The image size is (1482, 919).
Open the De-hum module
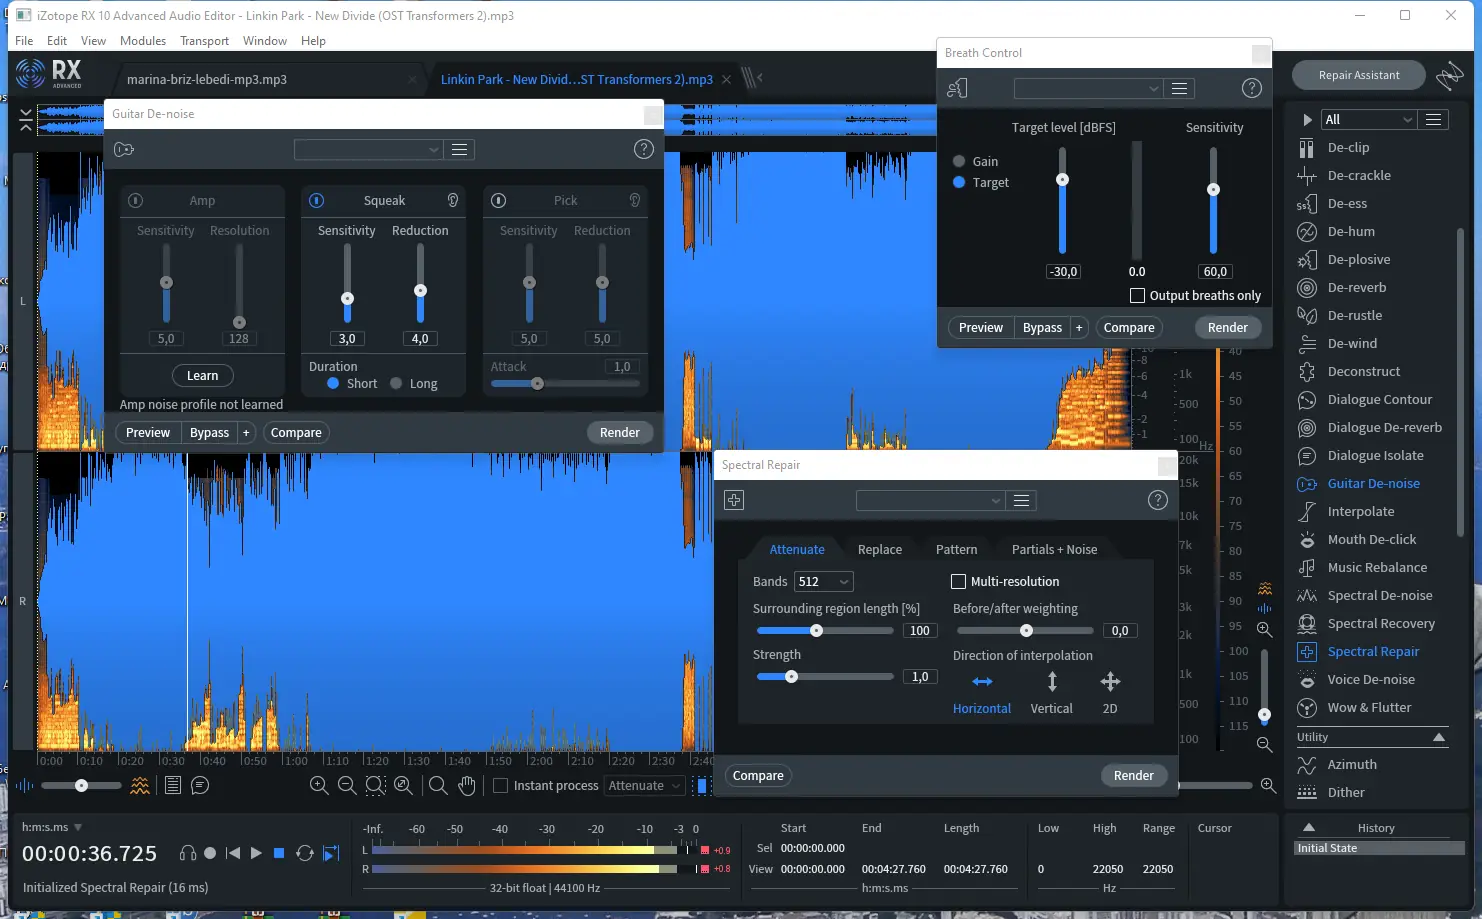(1350, 231)
